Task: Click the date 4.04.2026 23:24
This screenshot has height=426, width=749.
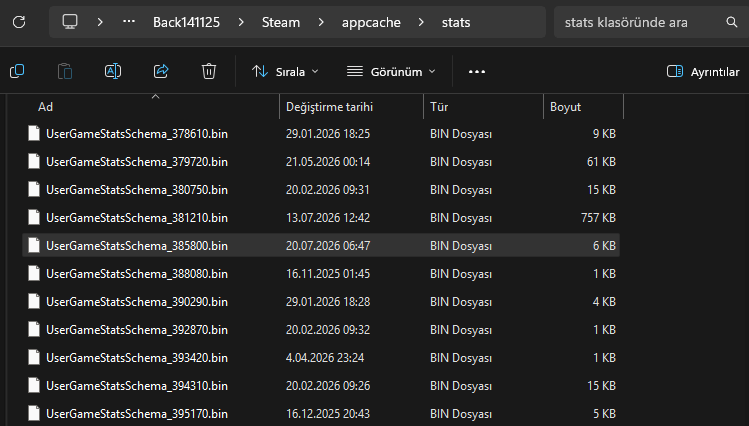Action: coord(325,358)
